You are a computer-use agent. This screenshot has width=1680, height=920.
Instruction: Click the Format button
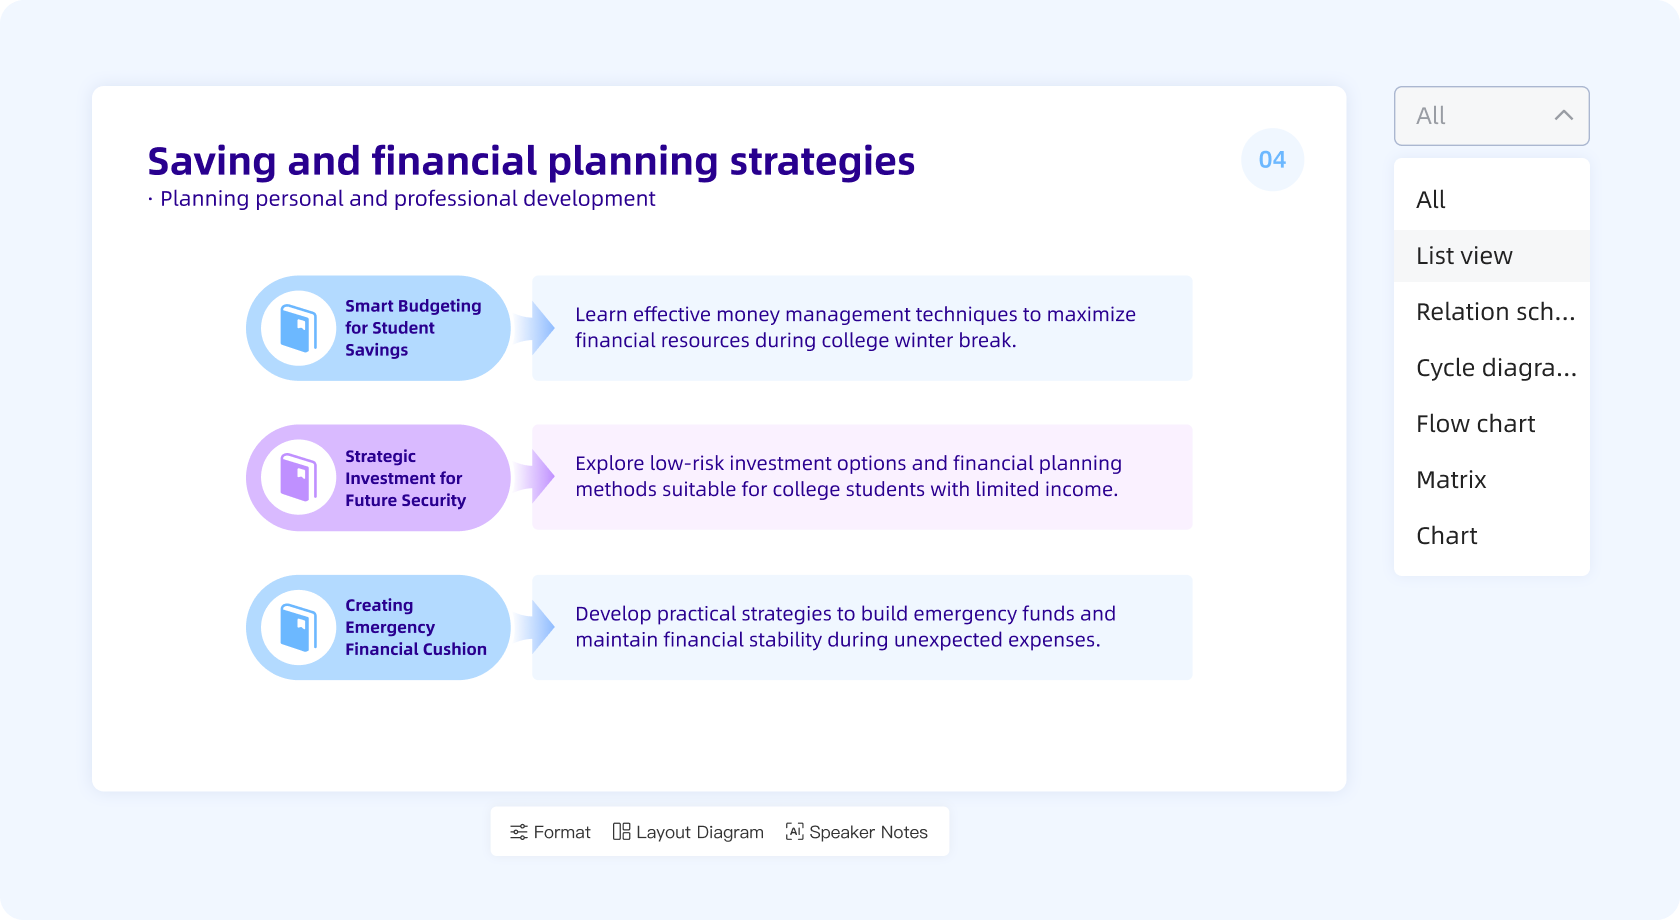point(549,831)
